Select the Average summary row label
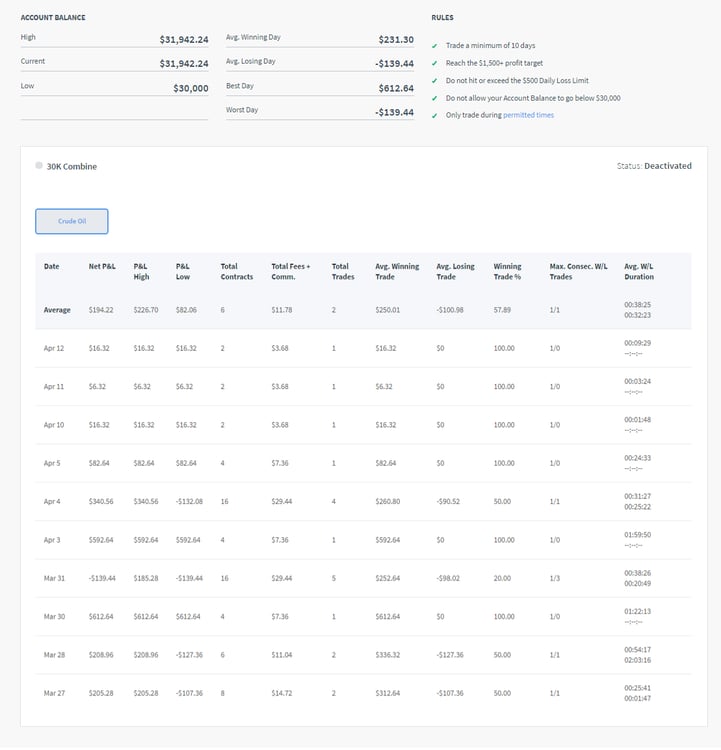Image resolution: width=721 pixels, height=750 pixels. click(57, 310)
